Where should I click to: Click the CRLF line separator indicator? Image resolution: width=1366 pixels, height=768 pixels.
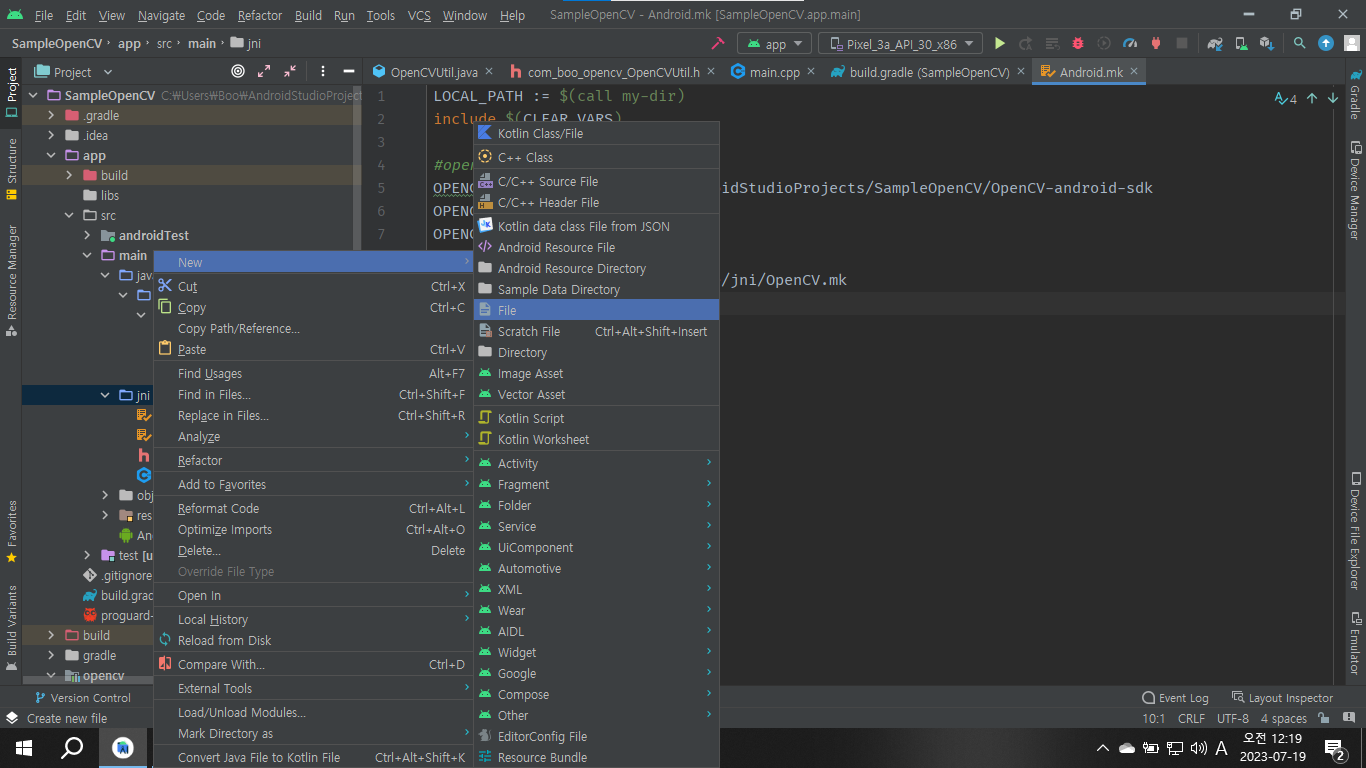coord(1191,718)
